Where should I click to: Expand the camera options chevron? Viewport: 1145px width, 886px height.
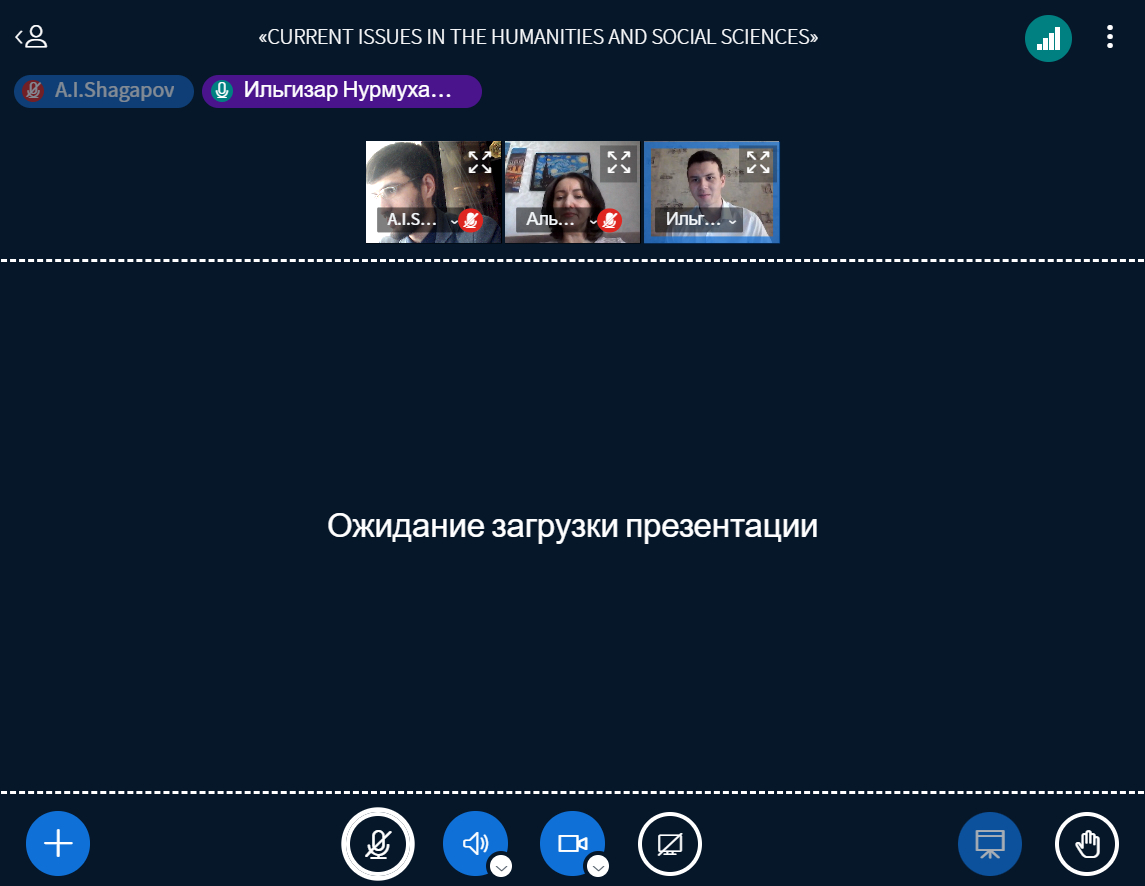click(x=598, y=866)
